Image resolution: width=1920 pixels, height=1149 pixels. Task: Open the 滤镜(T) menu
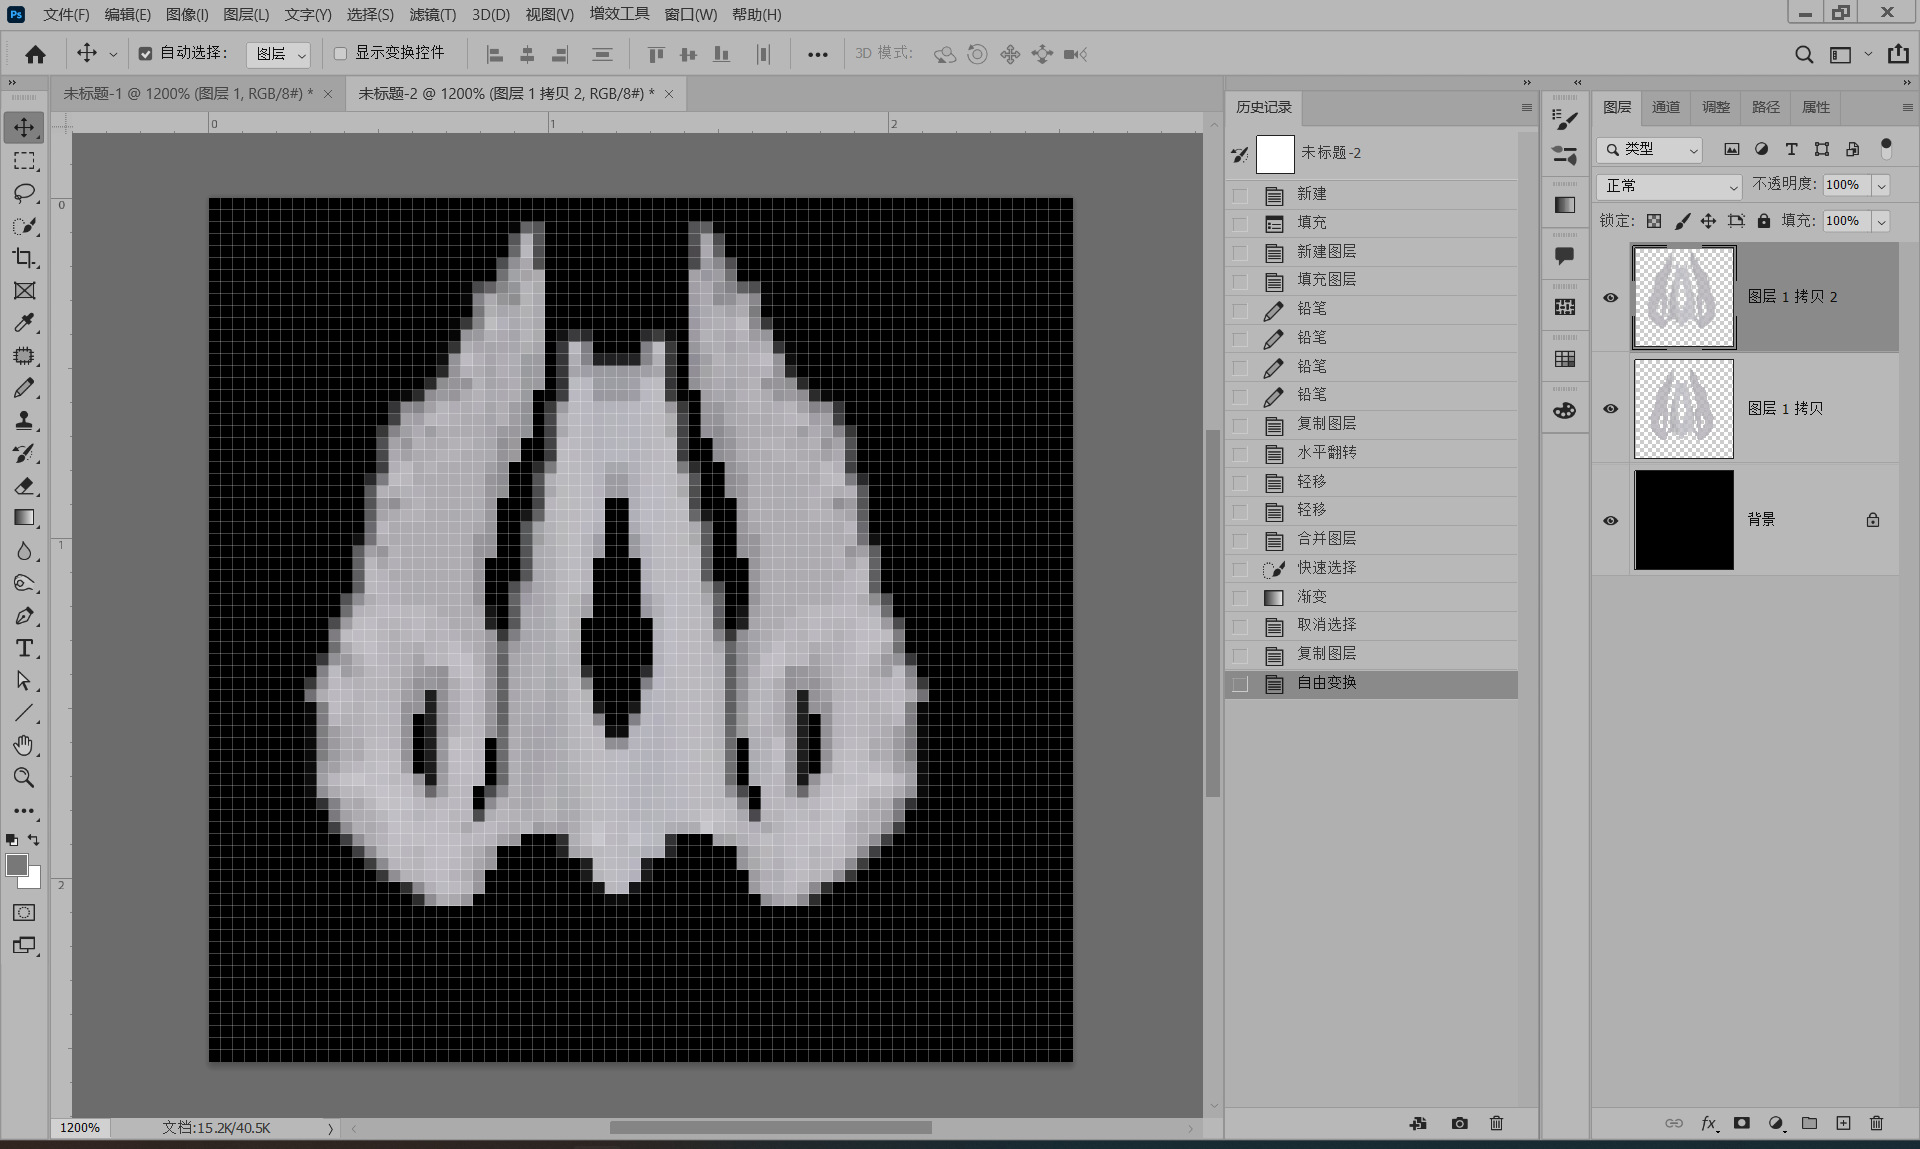pyautogui.click(x=432, y=14)
